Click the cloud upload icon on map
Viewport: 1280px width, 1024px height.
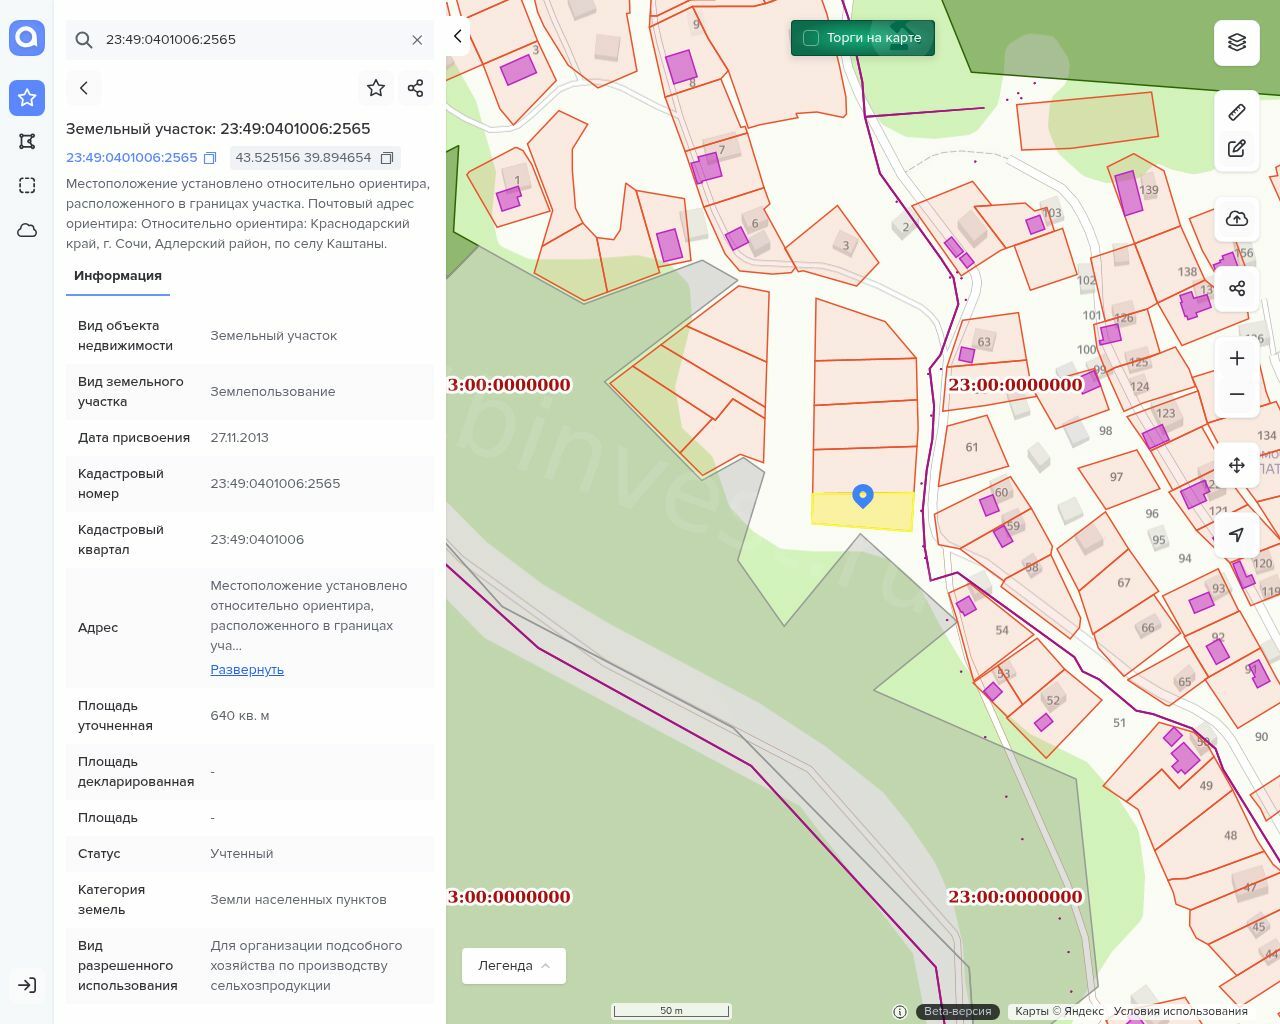1237,219
